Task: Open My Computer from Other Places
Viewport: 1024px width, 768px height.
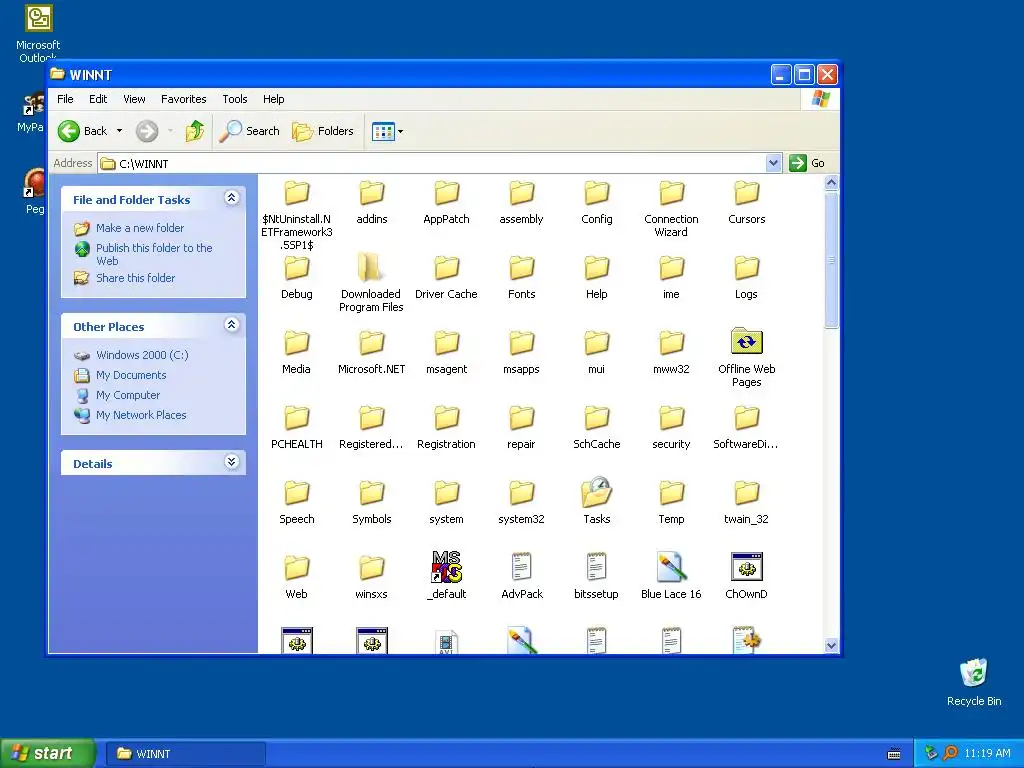Action: [x=127, y=396]
